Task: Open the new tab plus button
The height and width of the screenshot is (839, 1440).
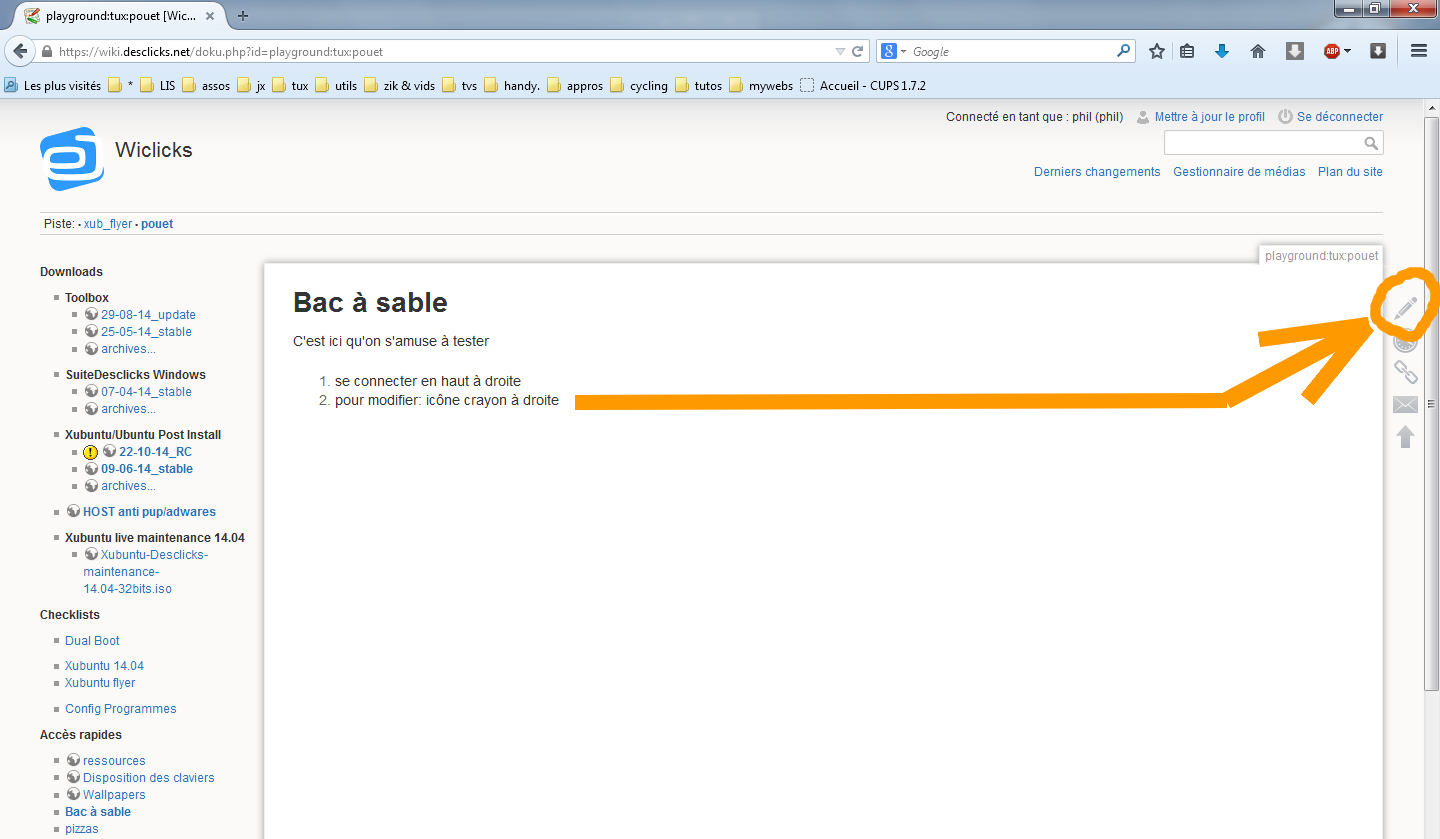Action: (x=243, y=16)
